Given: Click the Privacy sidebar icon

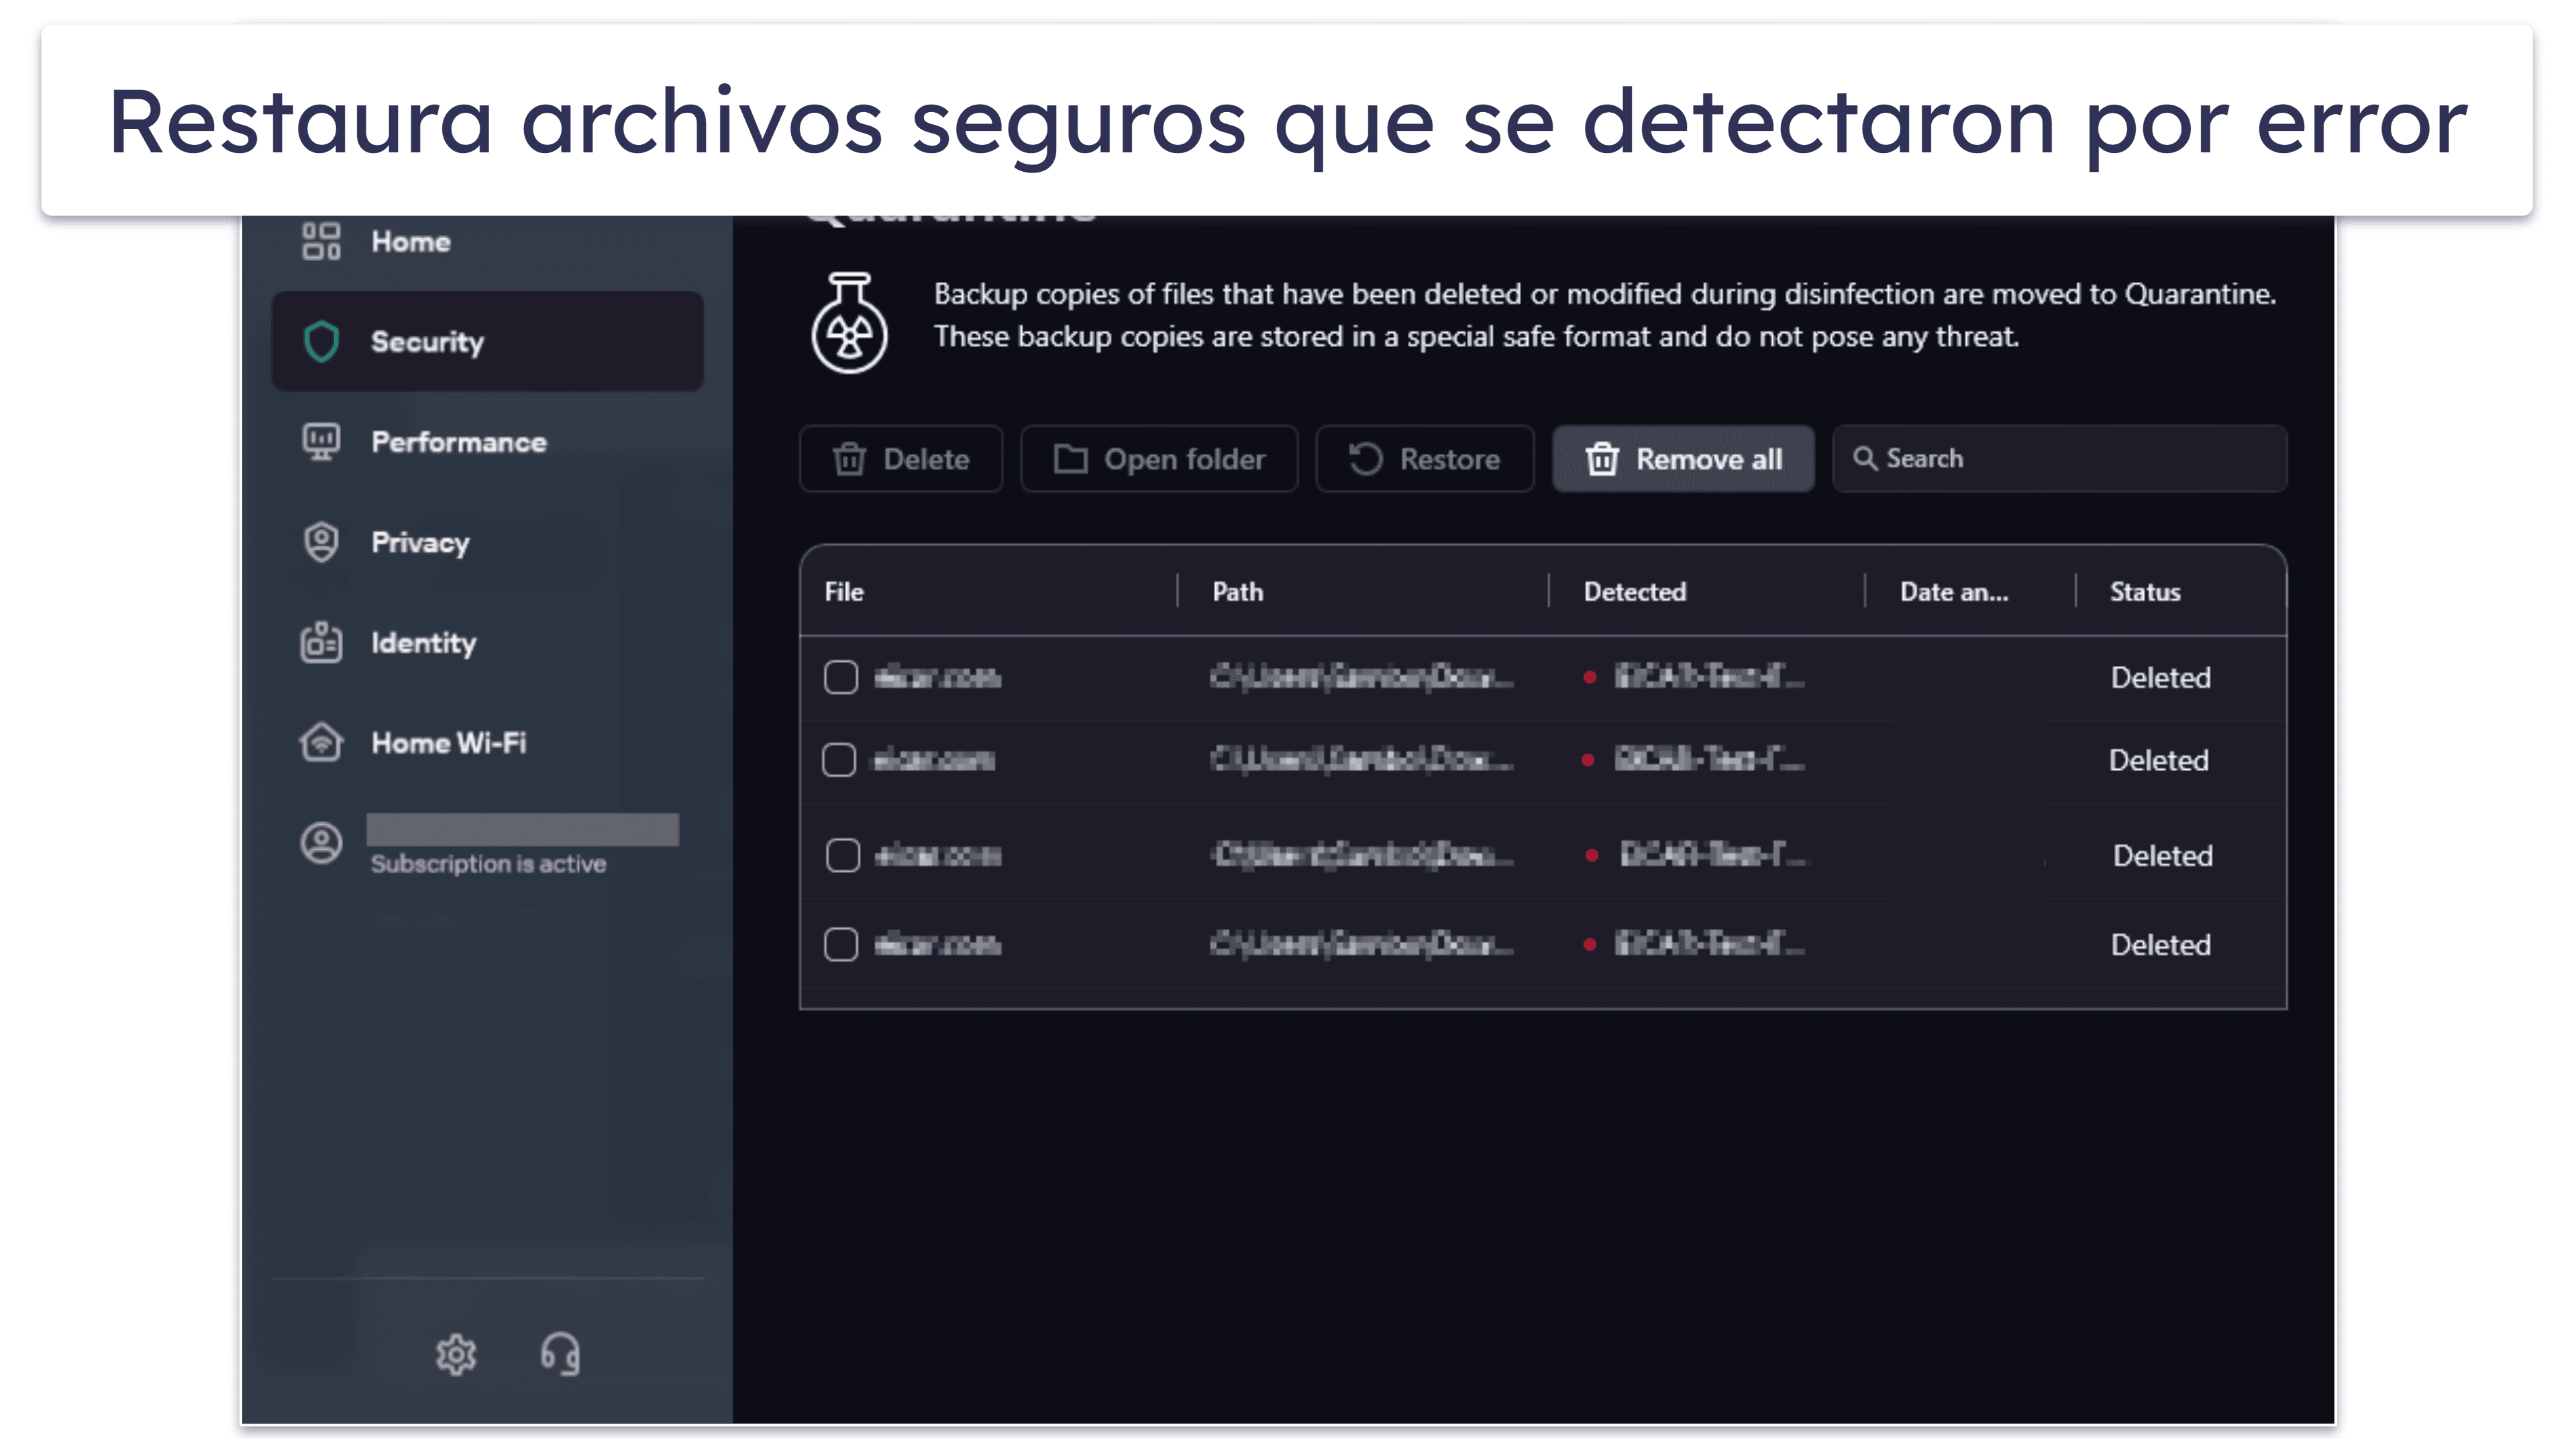Looking at the screenshot, I should pyautogui.click(x=320, y=542).
